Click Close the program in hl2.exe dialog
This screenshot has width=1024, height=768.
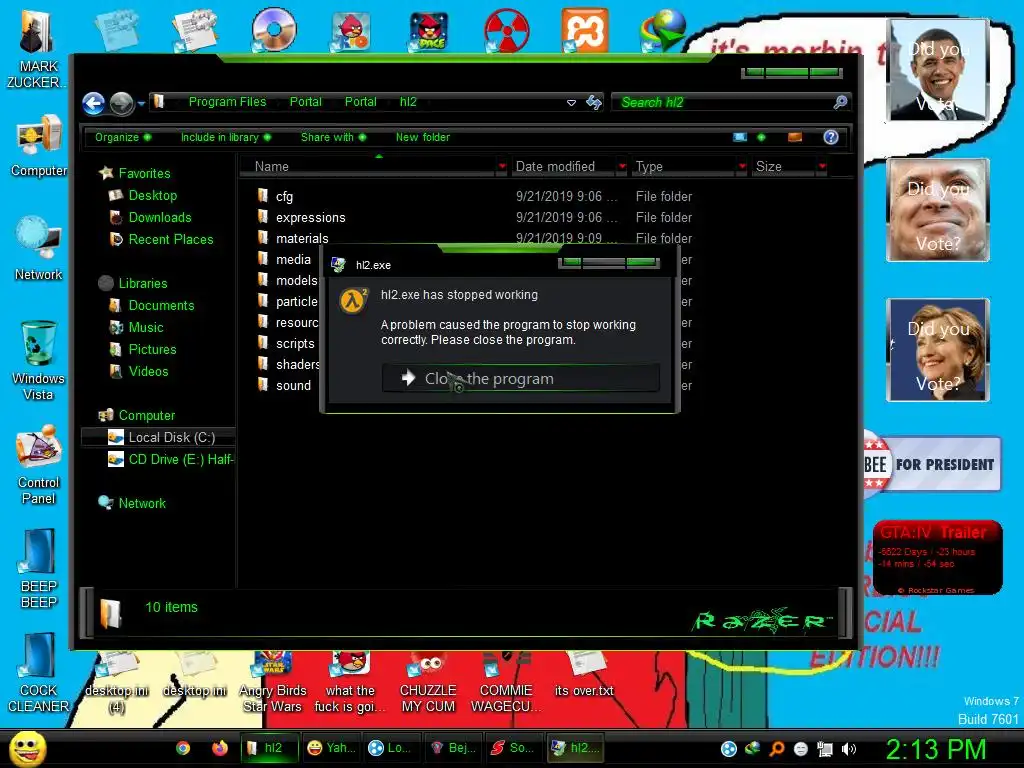coord(520,378)
